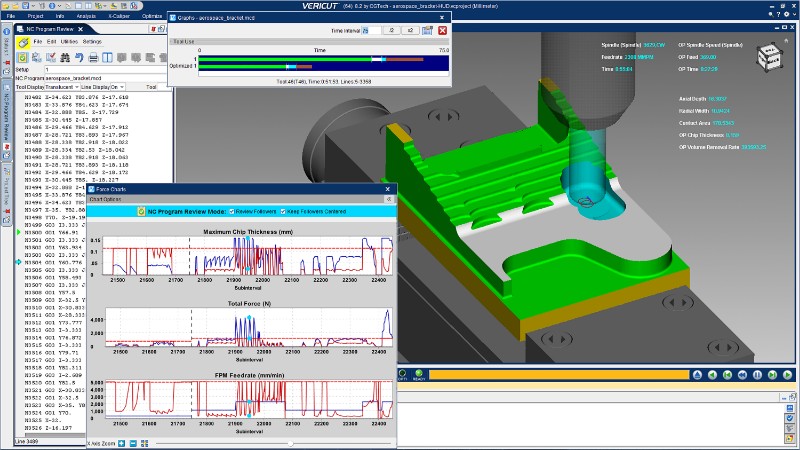Click the Total Force chart
This screenshot has height=450, width=800.
point(249,328)
